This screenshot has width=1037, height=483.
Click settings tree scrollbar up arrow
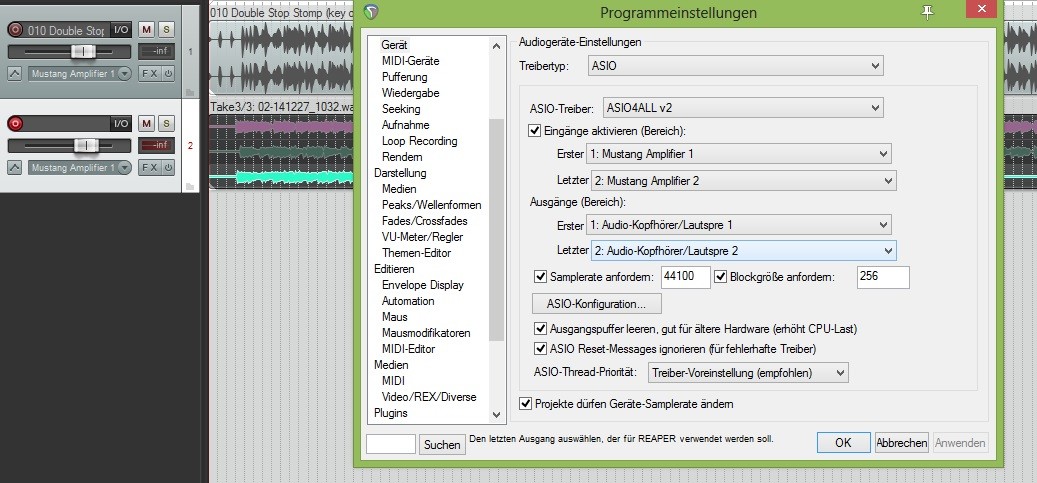point(496,46)
